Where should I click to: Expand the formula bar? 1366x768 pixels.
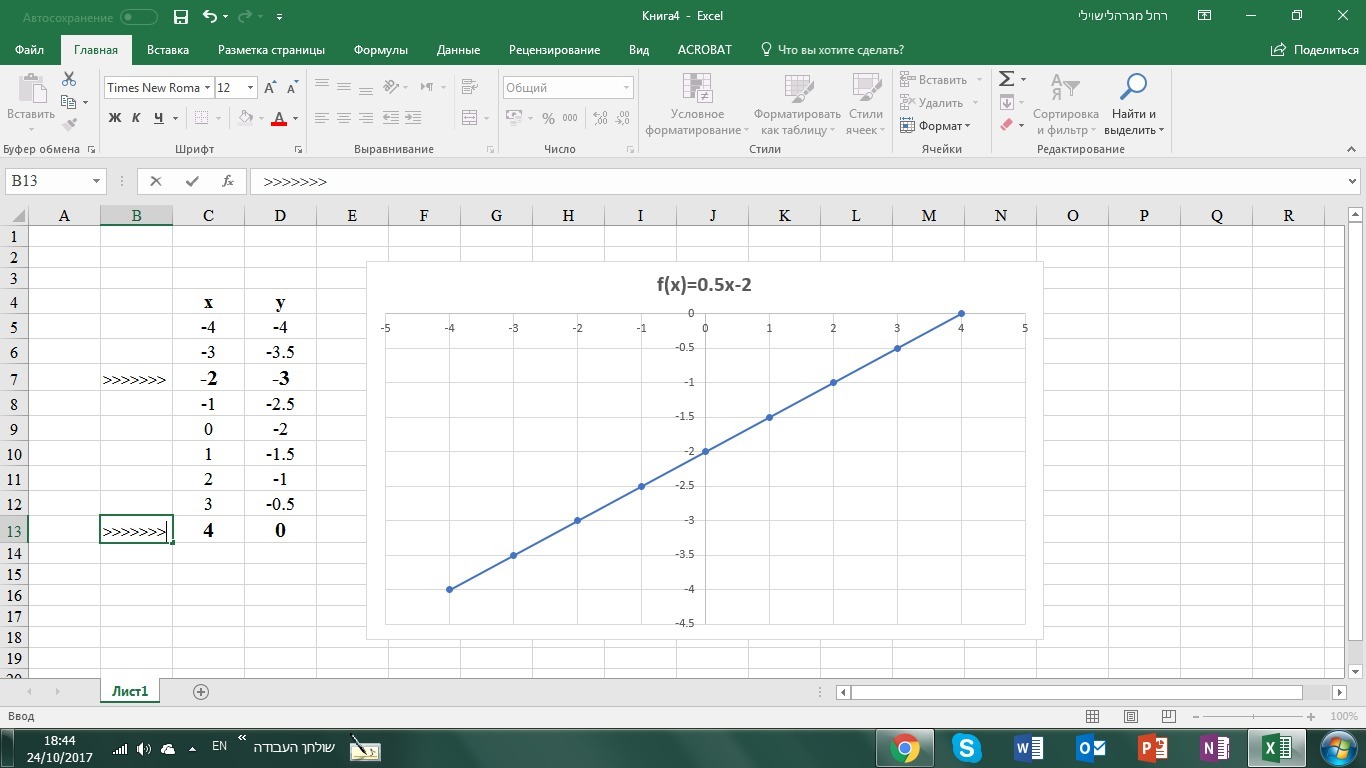[x=1353, y=181]
